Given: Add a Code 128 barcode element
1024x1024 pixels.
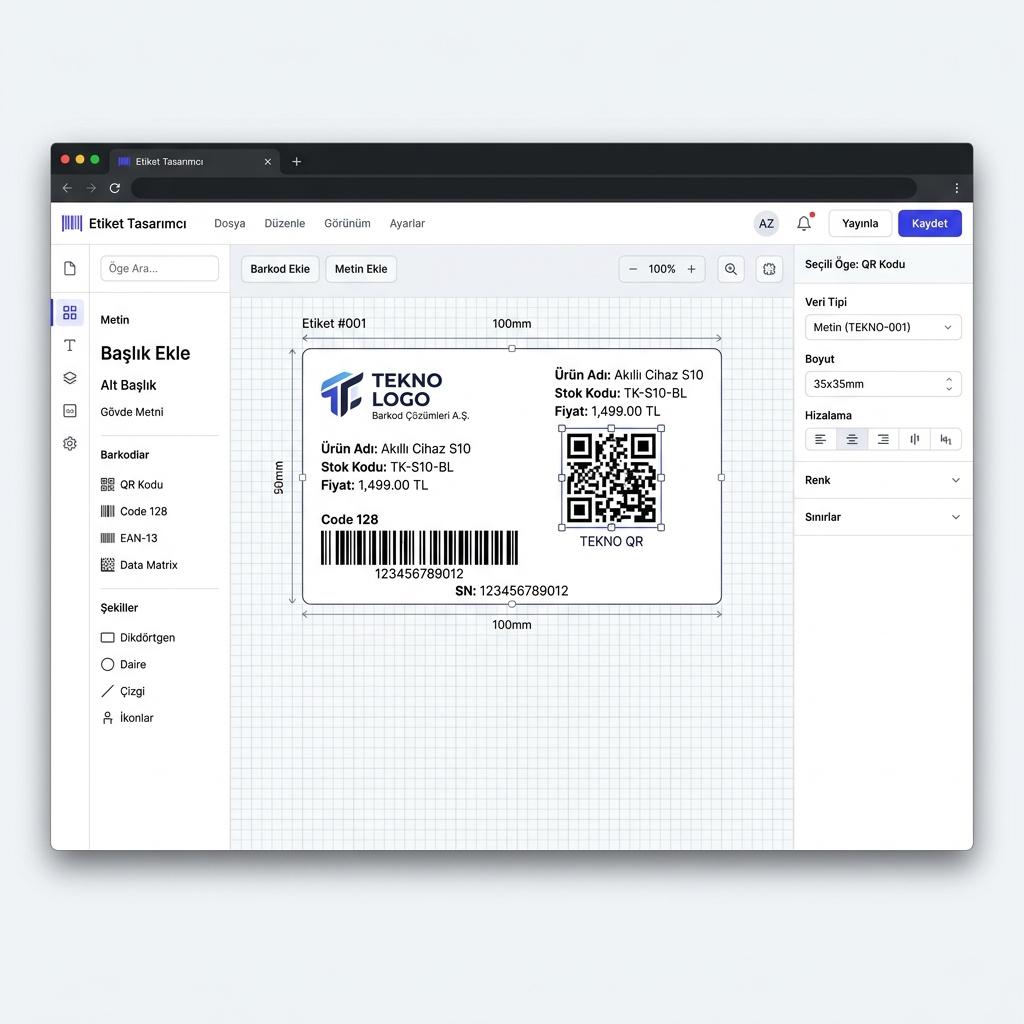Looking at the screenshot, I should 135,511.
